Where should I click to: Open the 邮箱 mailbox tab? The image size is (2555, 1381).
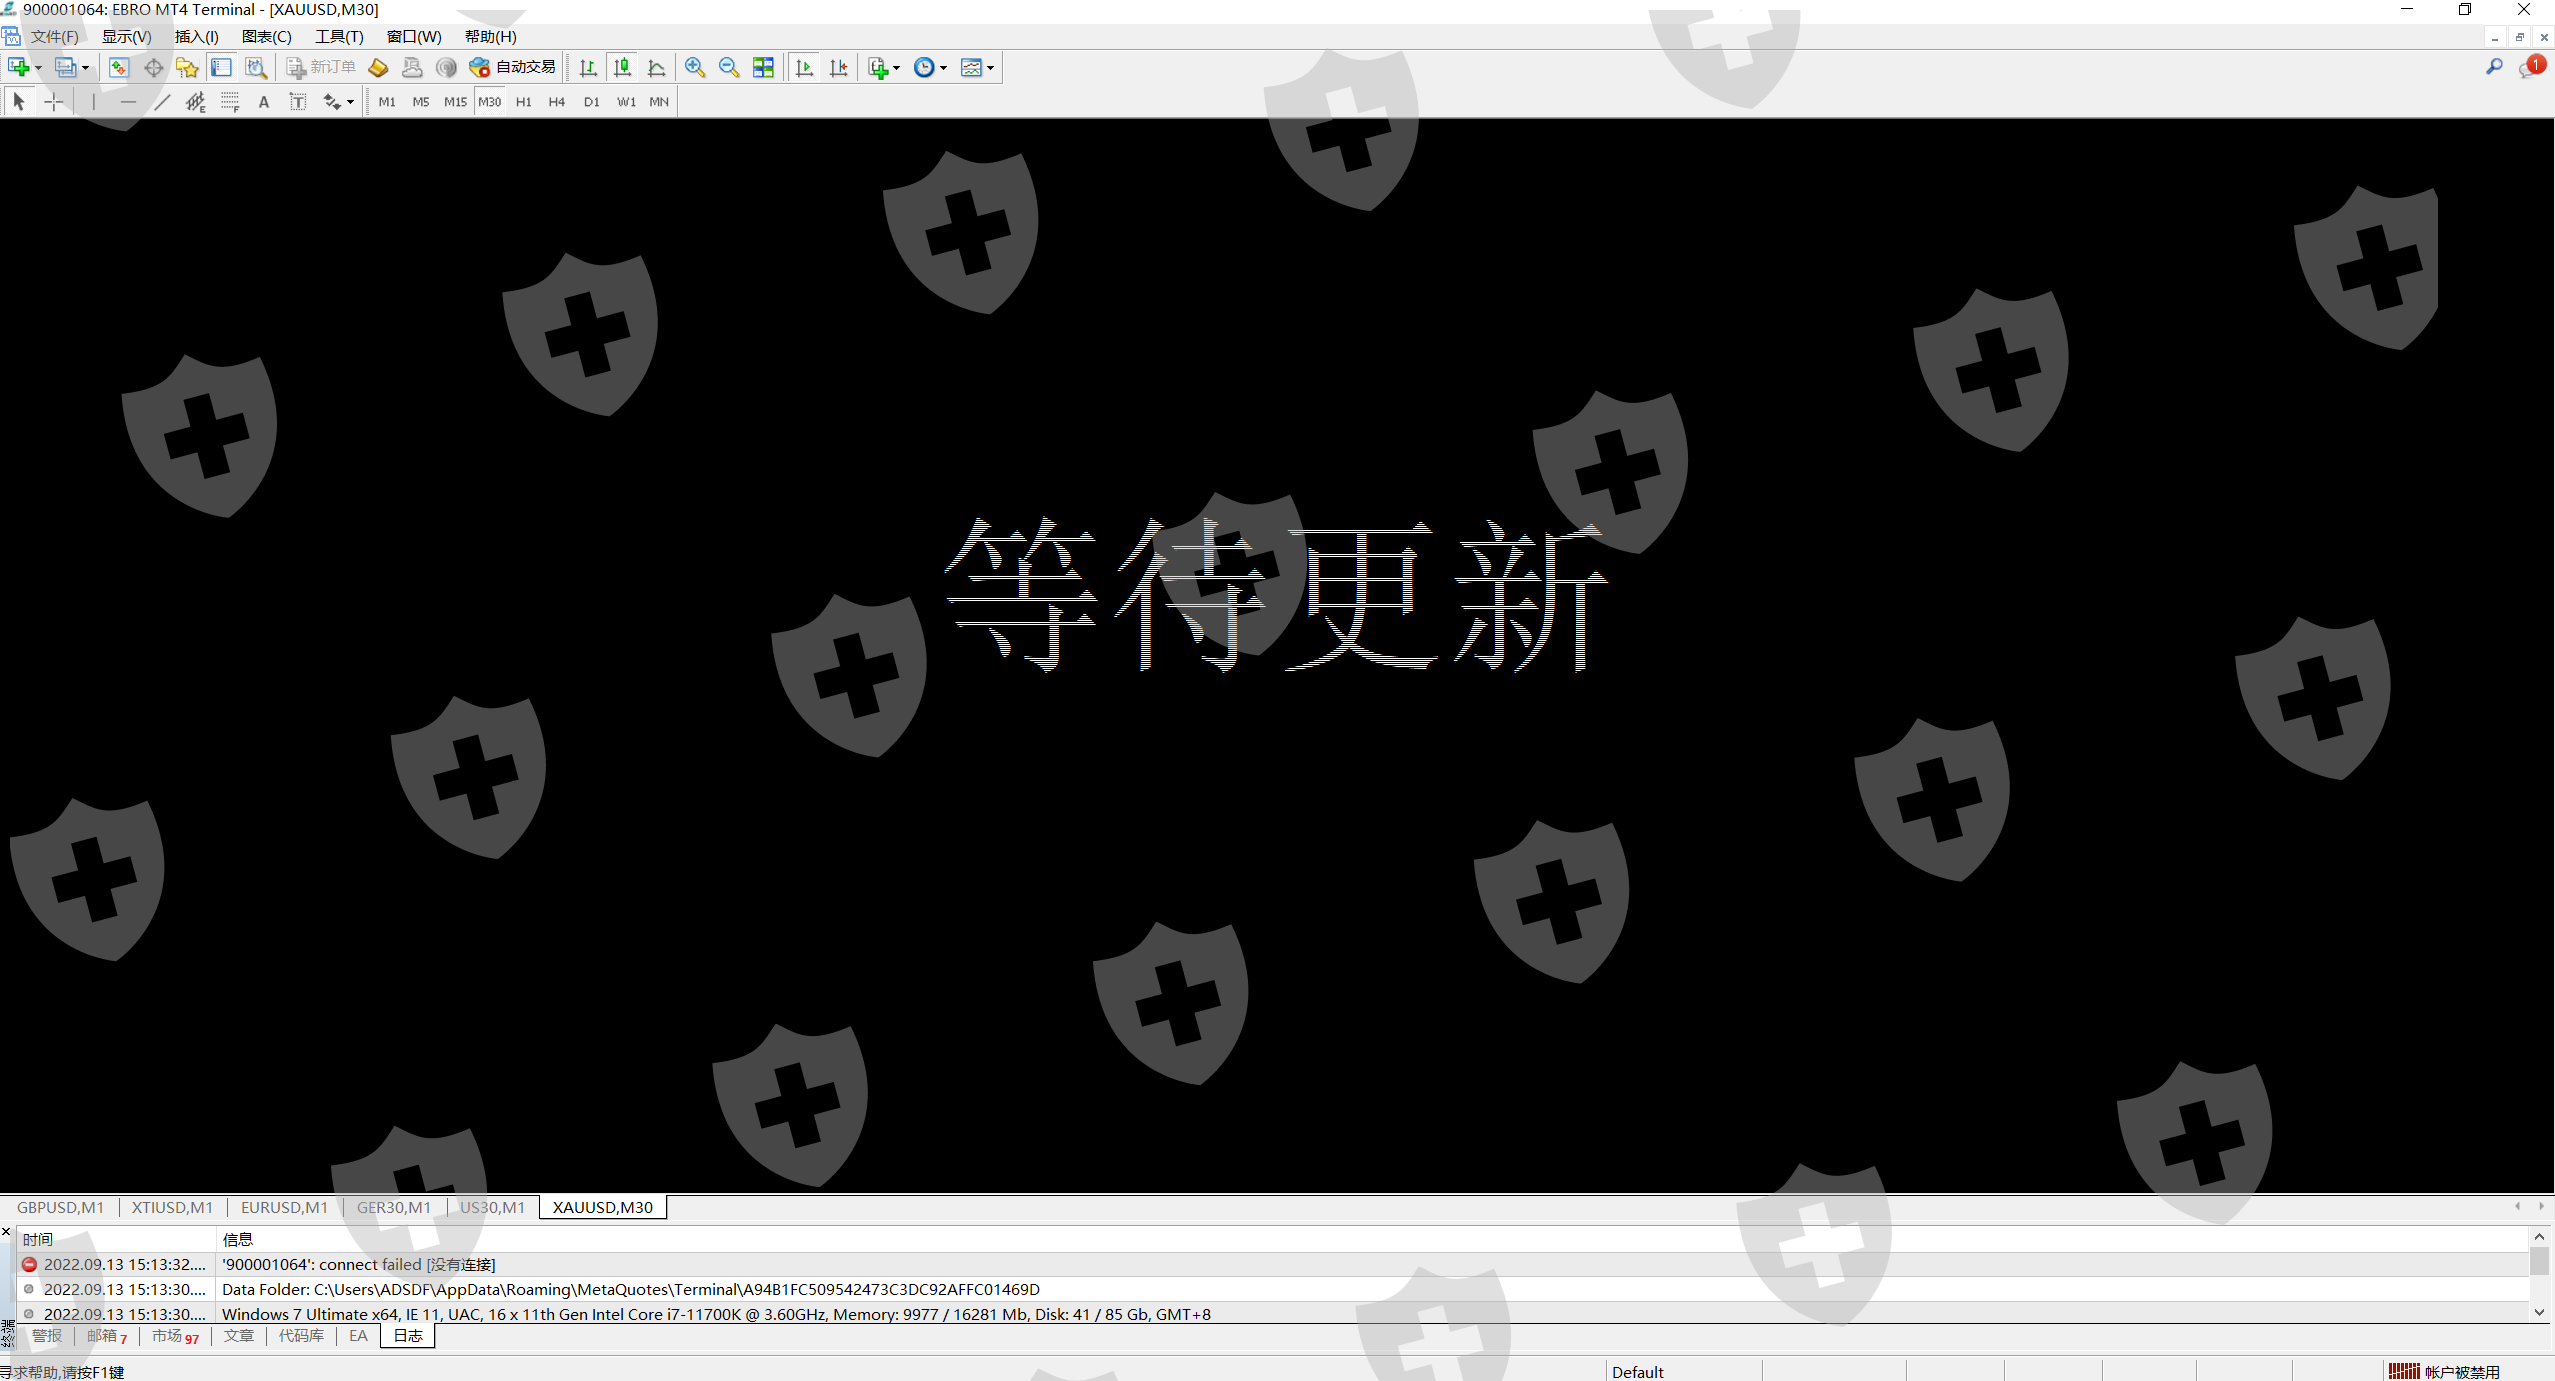tap(102, 1336)
